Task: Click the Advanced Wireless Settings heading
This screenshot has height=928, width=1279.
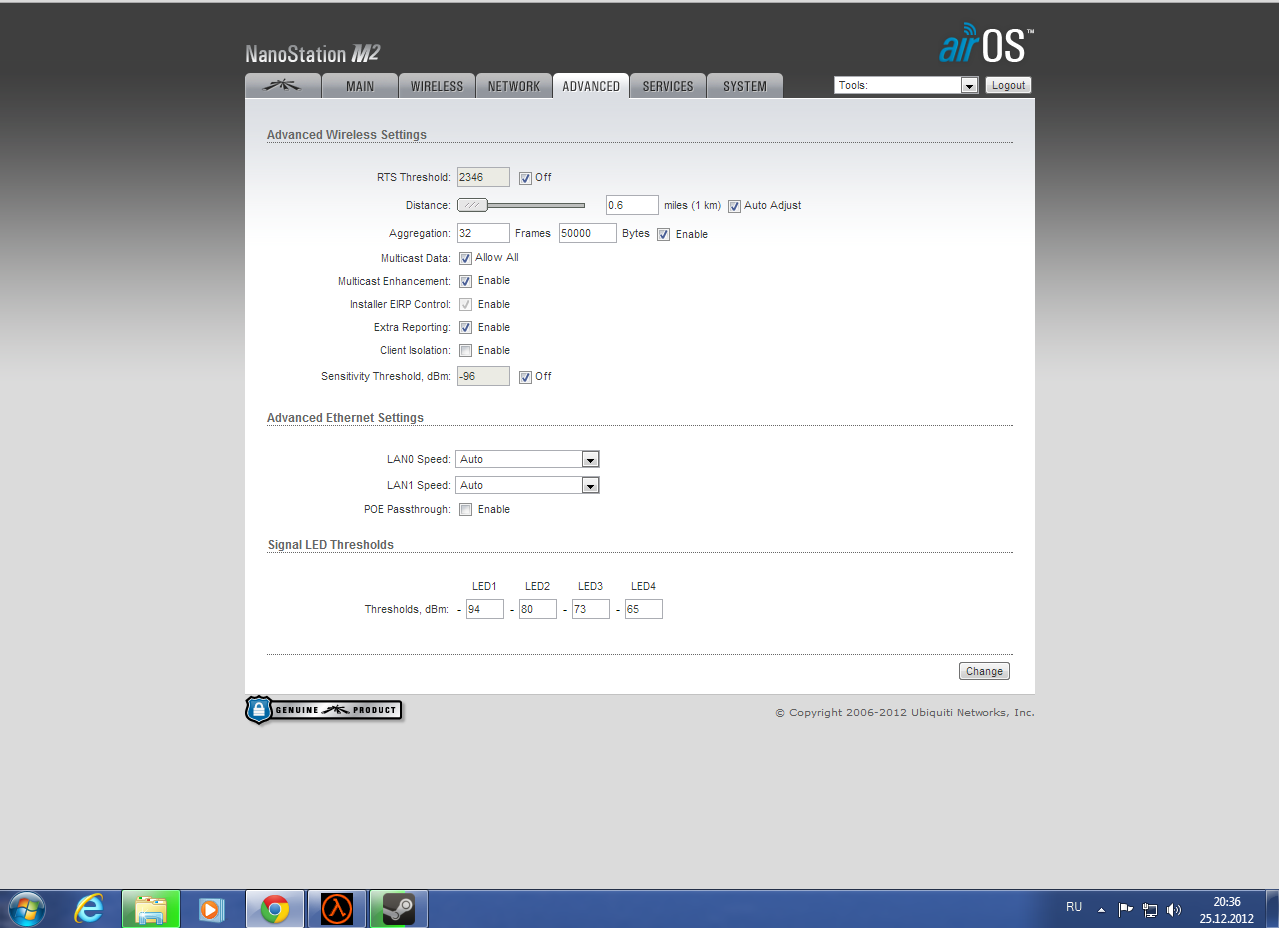Action: [x=347, y=135]
